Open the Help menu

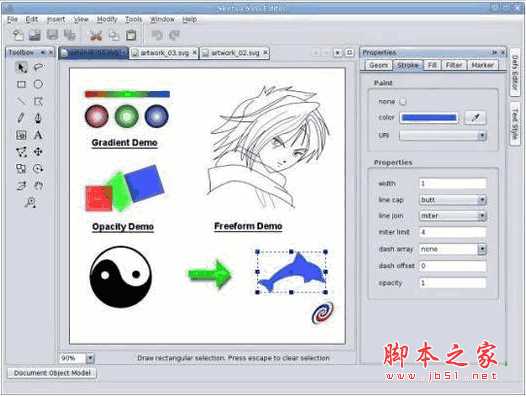click(x=190, y=19)
